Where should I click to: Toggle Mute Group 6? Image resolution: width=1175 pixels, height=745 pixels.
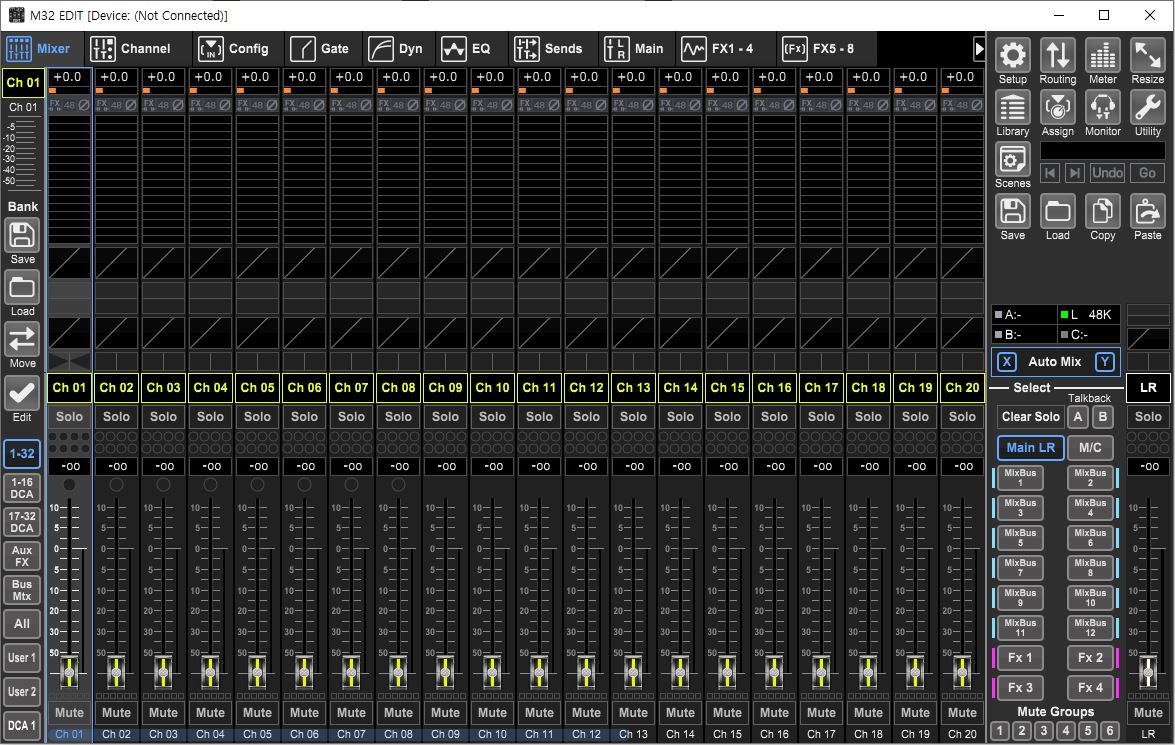[1111, 731]
